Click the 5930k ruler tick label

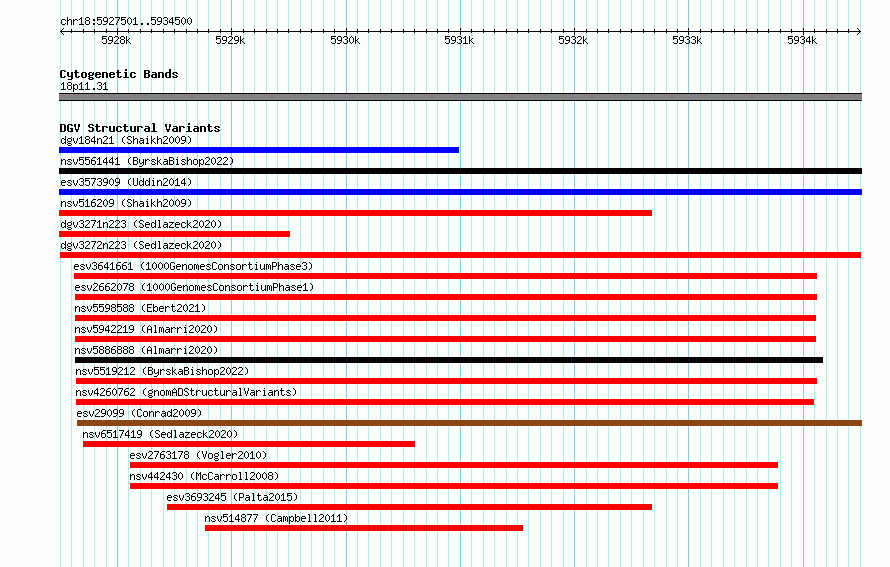345,40
